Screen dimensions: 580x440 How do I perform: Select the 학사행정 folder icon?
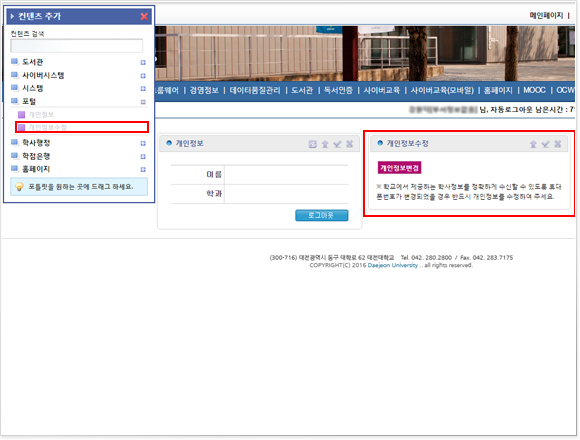coord(14,142)
